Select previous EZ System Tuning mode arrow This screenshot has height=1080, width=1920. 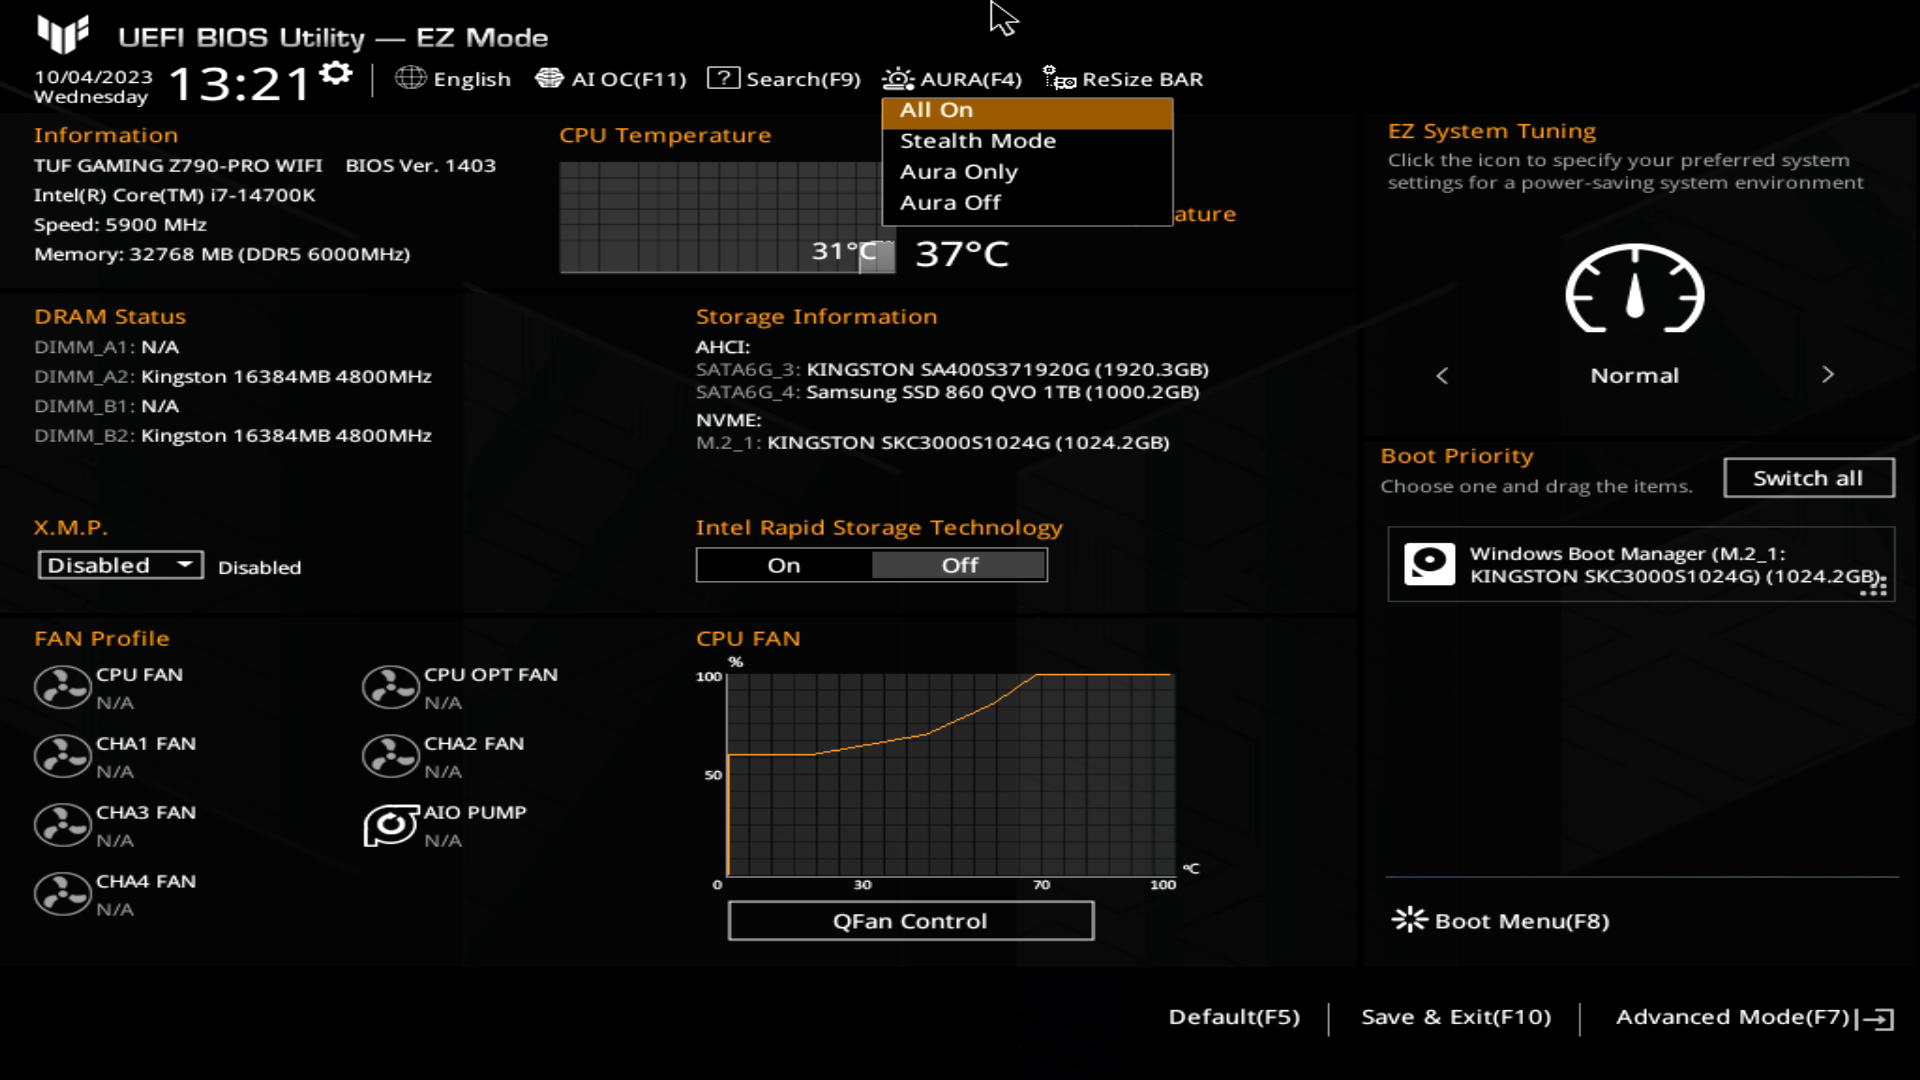(1442, 375)
